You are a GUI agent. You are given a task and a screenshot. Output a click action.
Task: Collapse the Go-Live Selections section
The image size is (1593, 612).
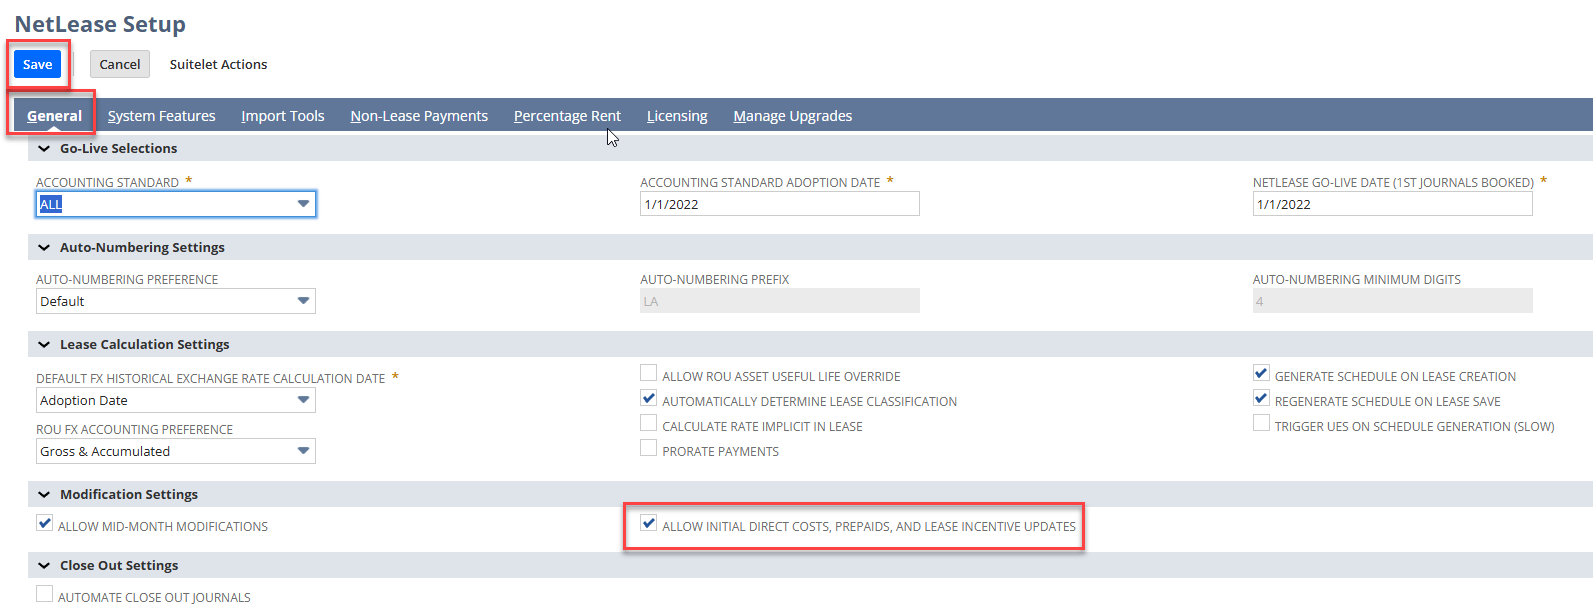point(44,148)
